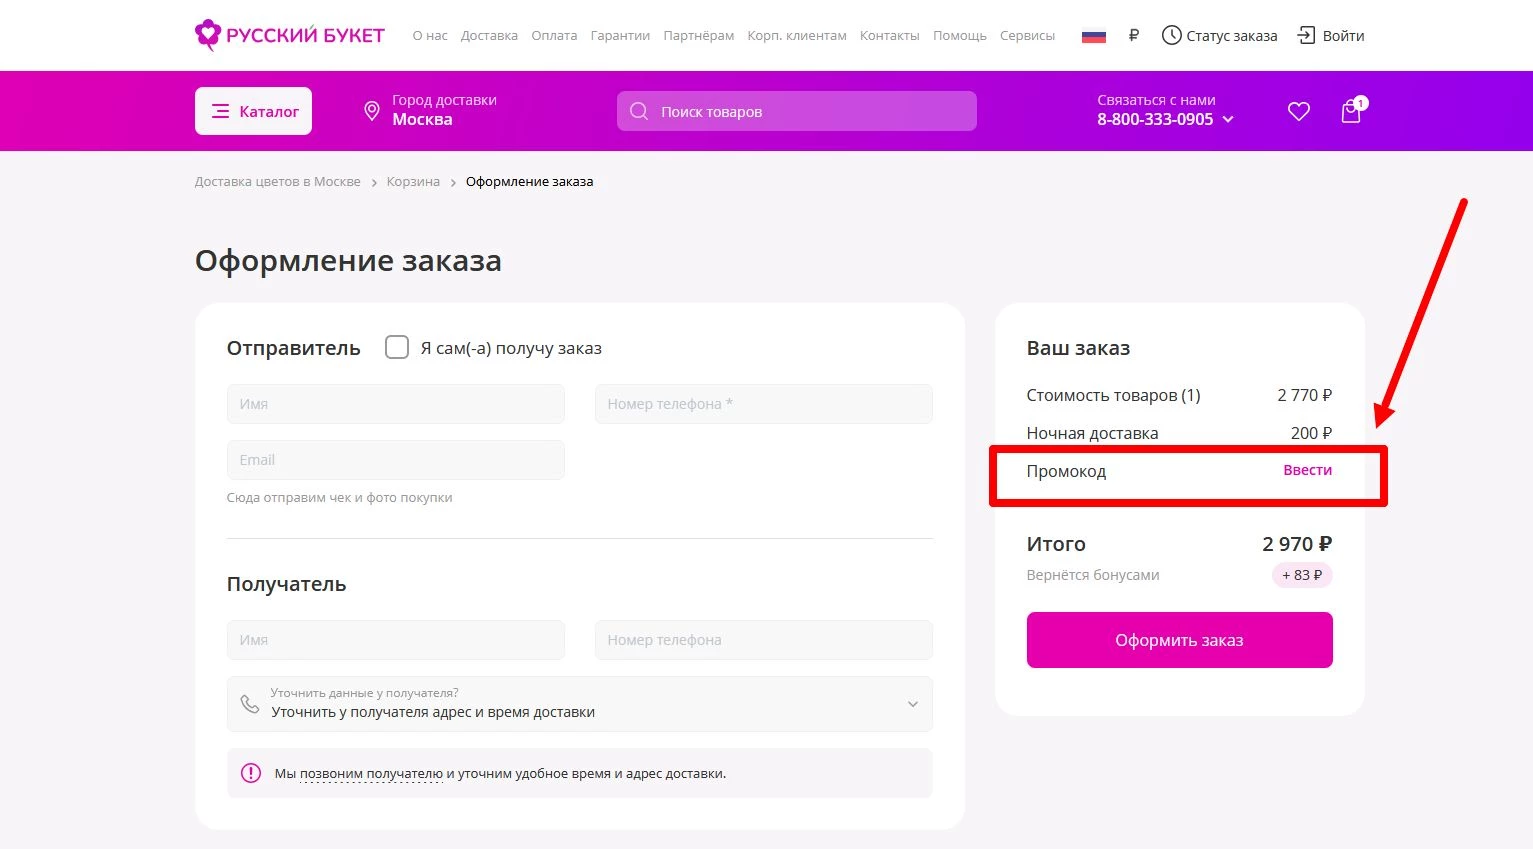Viewport: 1533px width, 849px height.
Task: Click the Russian flag language icon
Action: pyautogui.click(x=1093, y=36)
